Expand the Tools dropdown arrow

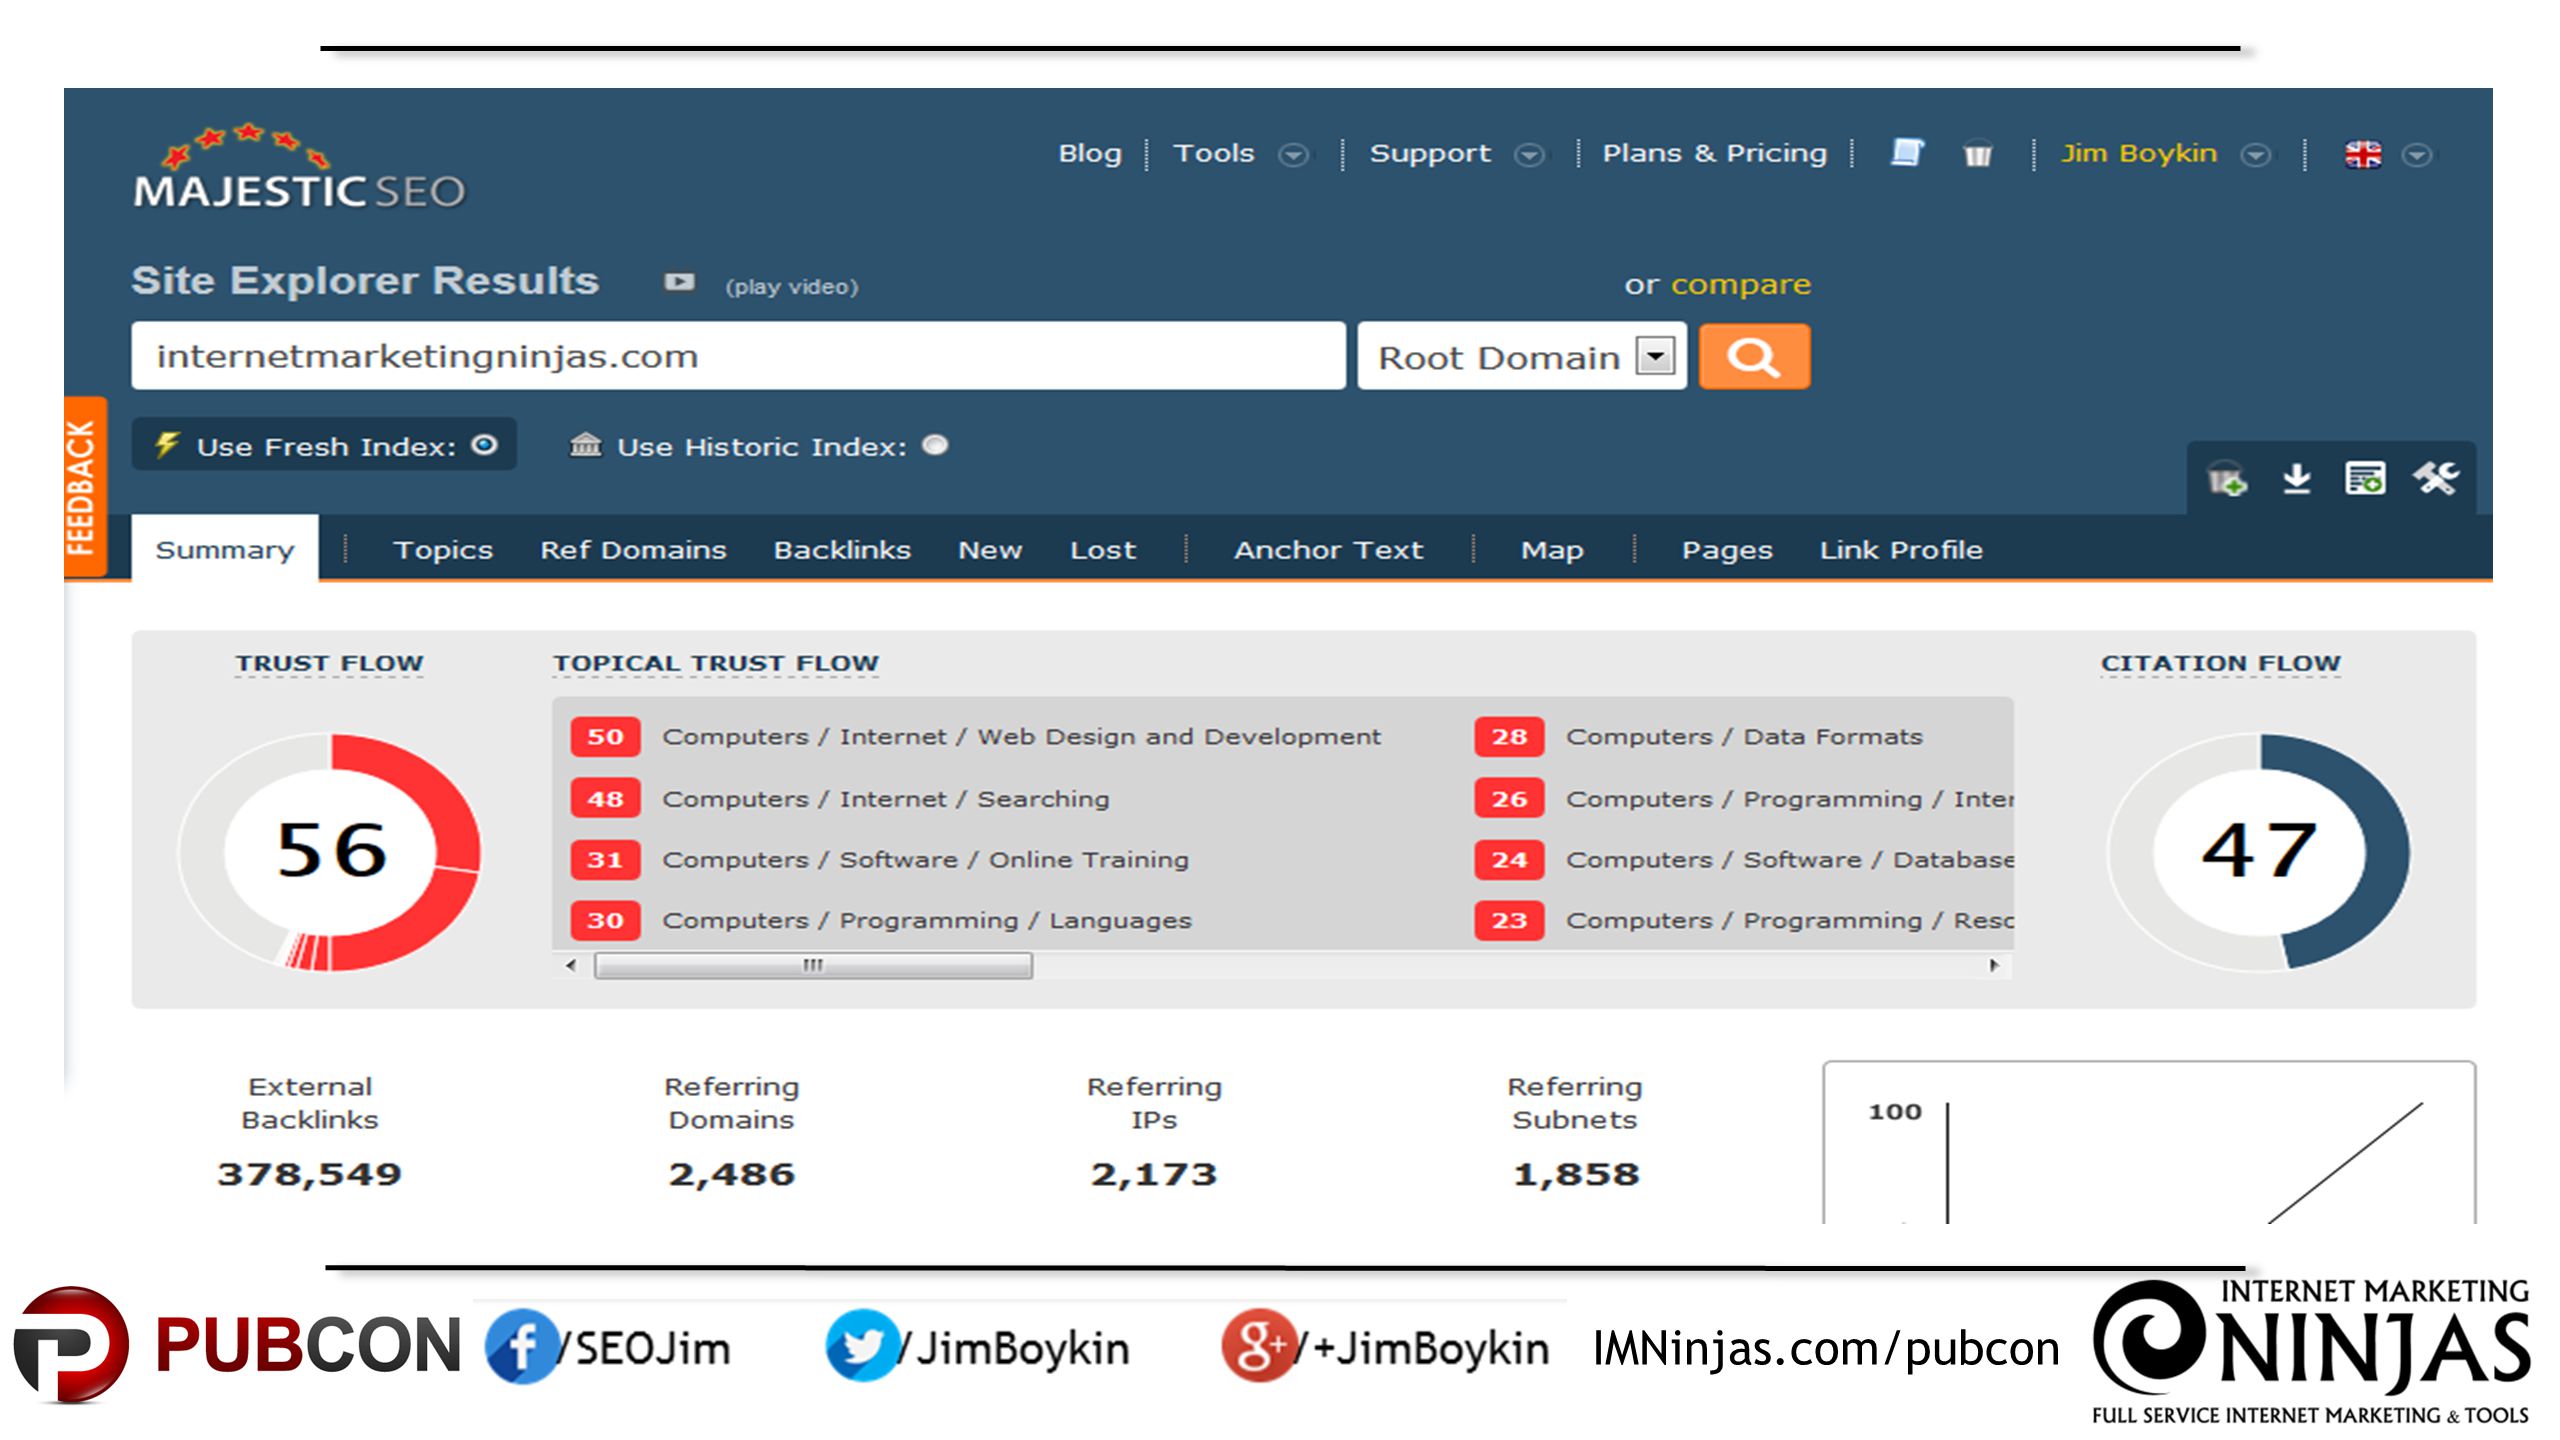coord(1294,155)
